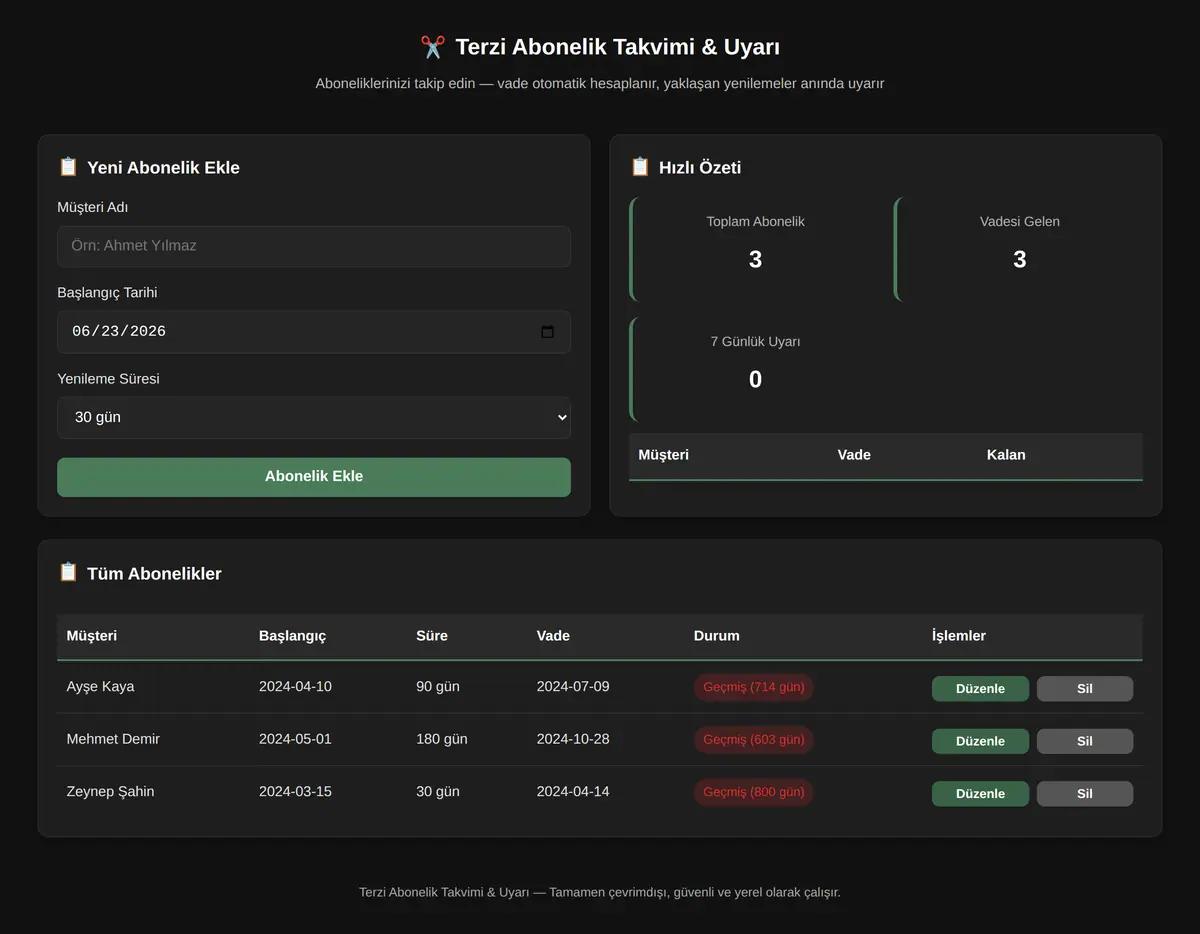This screenshot has width=1200, height=934.
Task: Open the calendar picker in Başlangıç Tarihi
Action: tap(547, 332)
